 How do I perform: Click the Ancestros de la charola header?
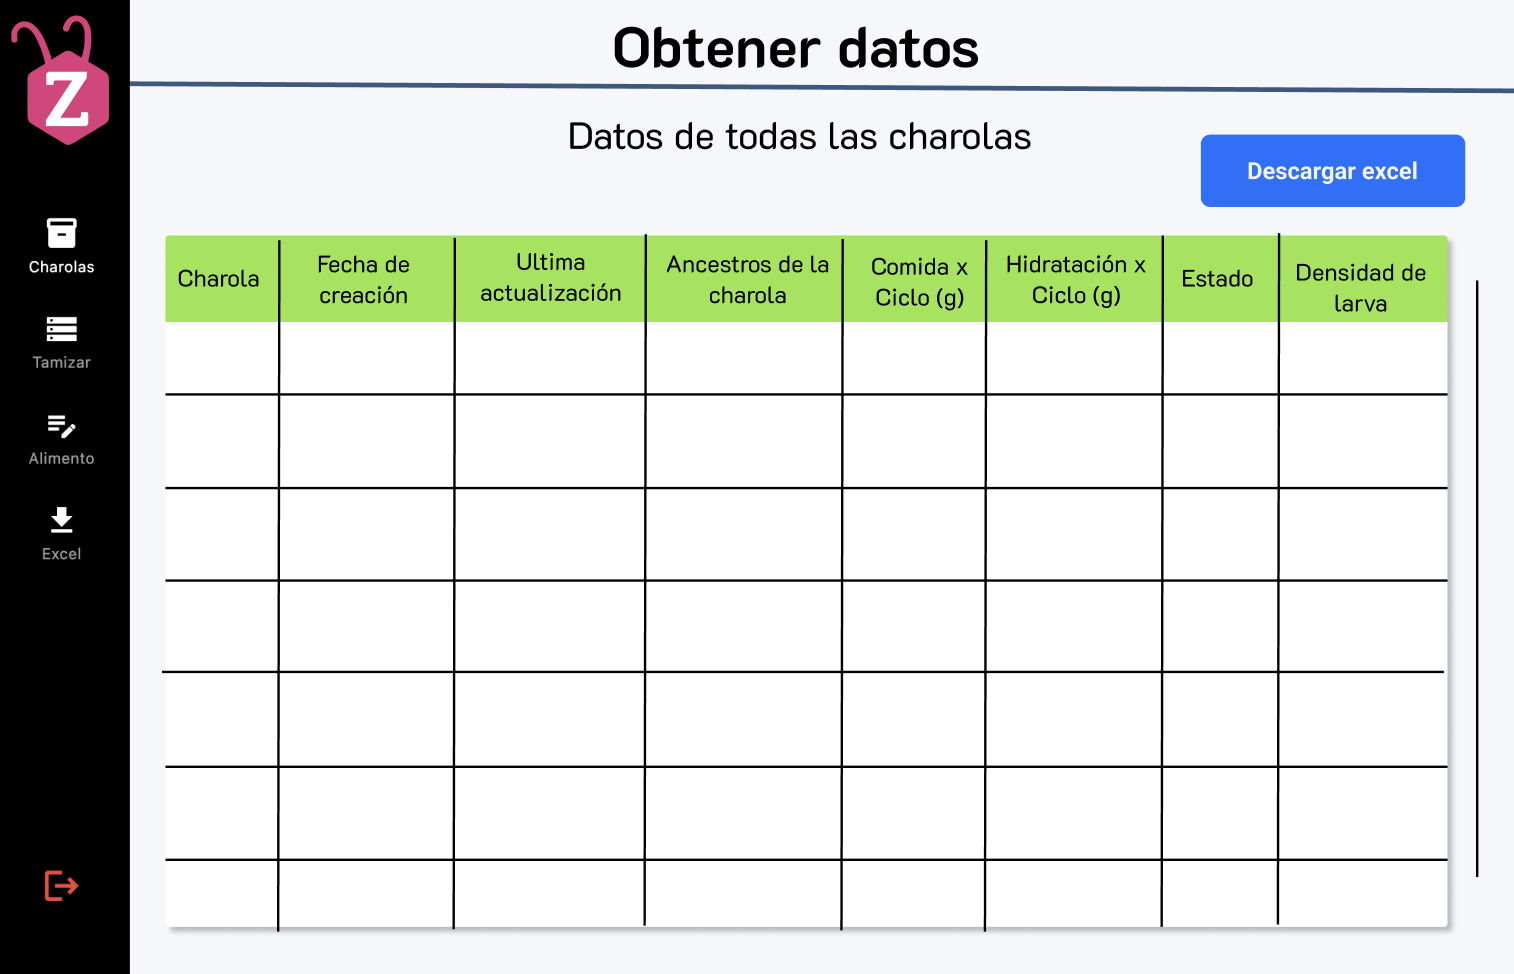(747, 280)
